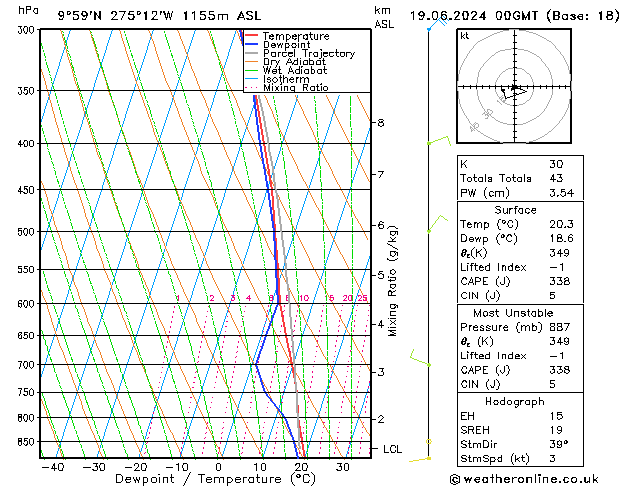Click the gray Parcel Trajectory legend swatch
The height and width of the screenshot is (486, 629).
click(x=252, y=54)
